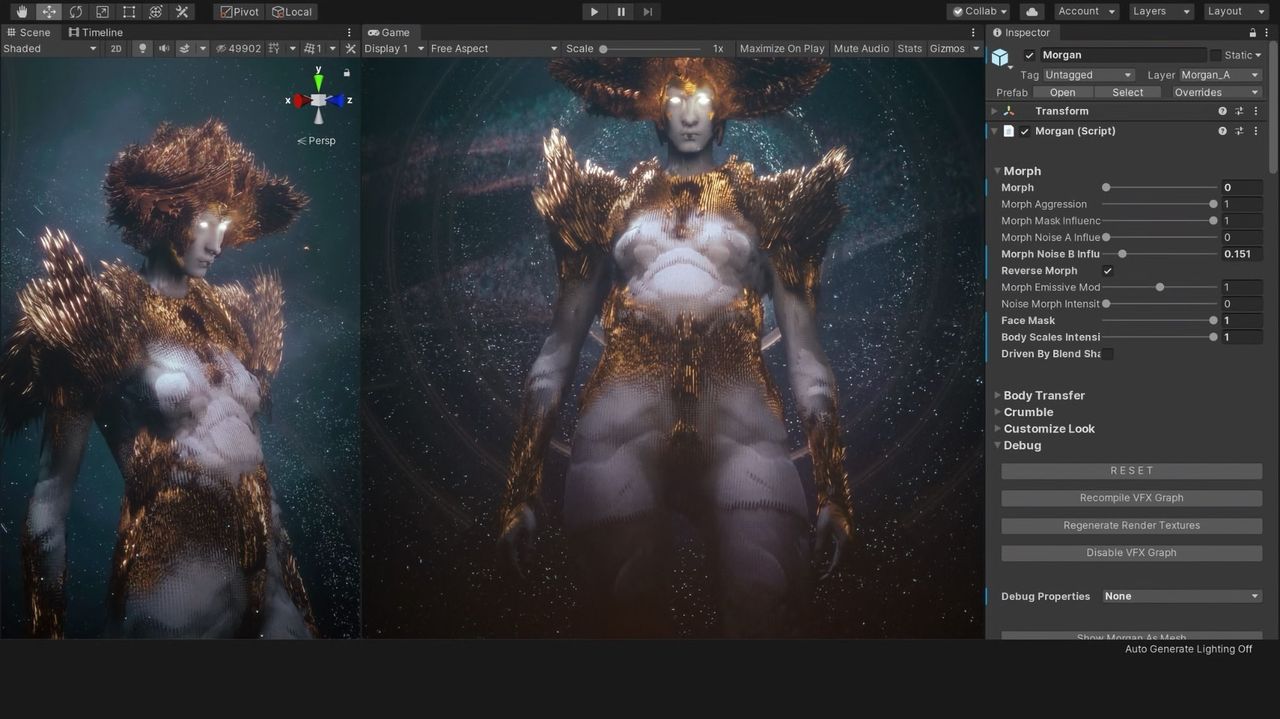Click the Recompile VFX Graph button

pyautogui.click(x=1130, y=497)
